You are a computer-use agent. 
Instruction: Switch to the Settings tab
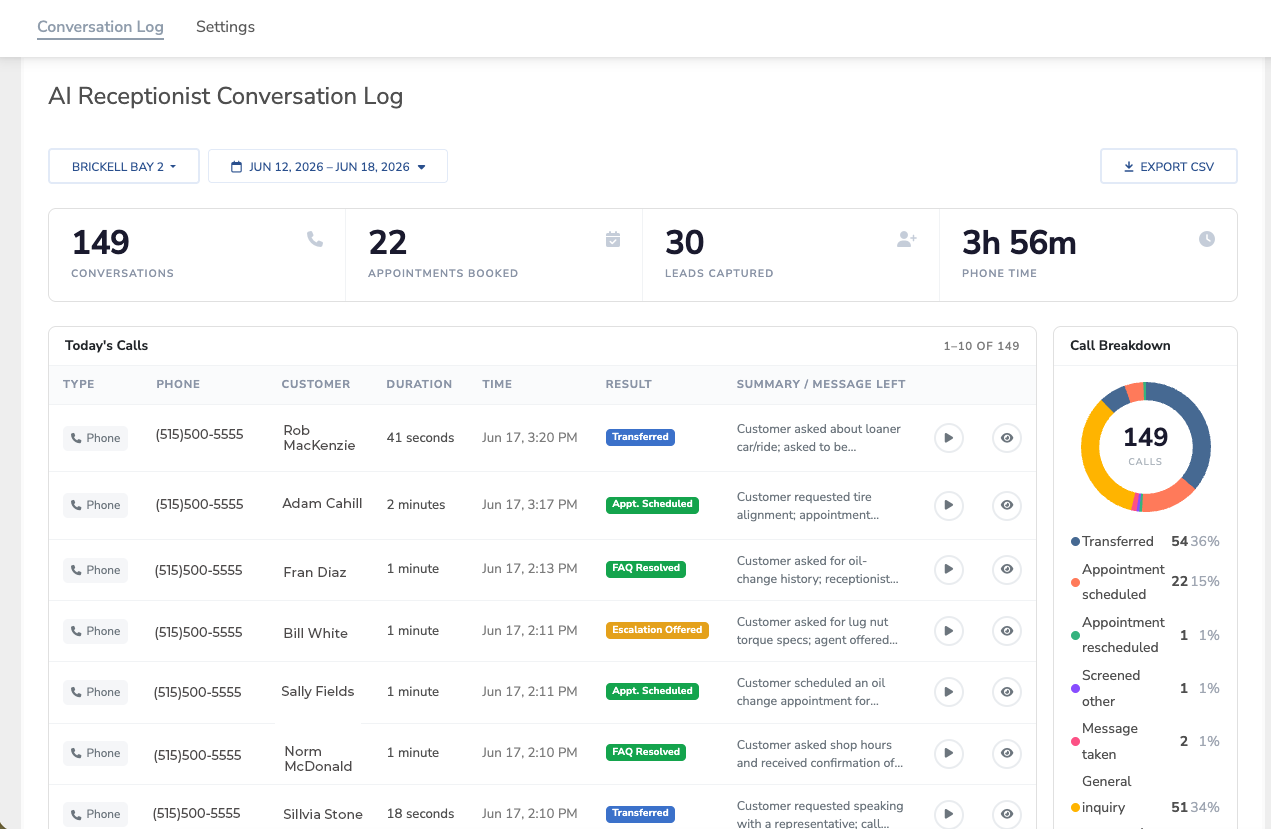point(225,27)
